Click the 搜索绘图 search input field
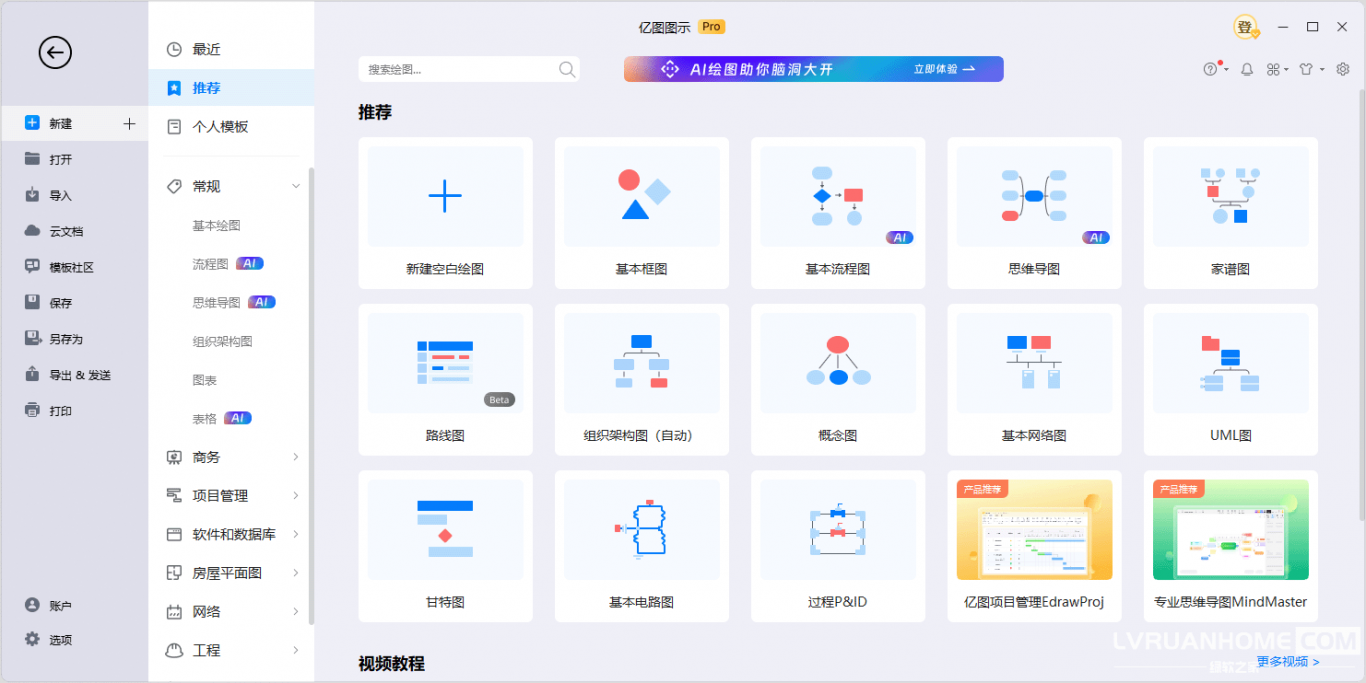Screen dimensions: 1366x683 (458, 69)
